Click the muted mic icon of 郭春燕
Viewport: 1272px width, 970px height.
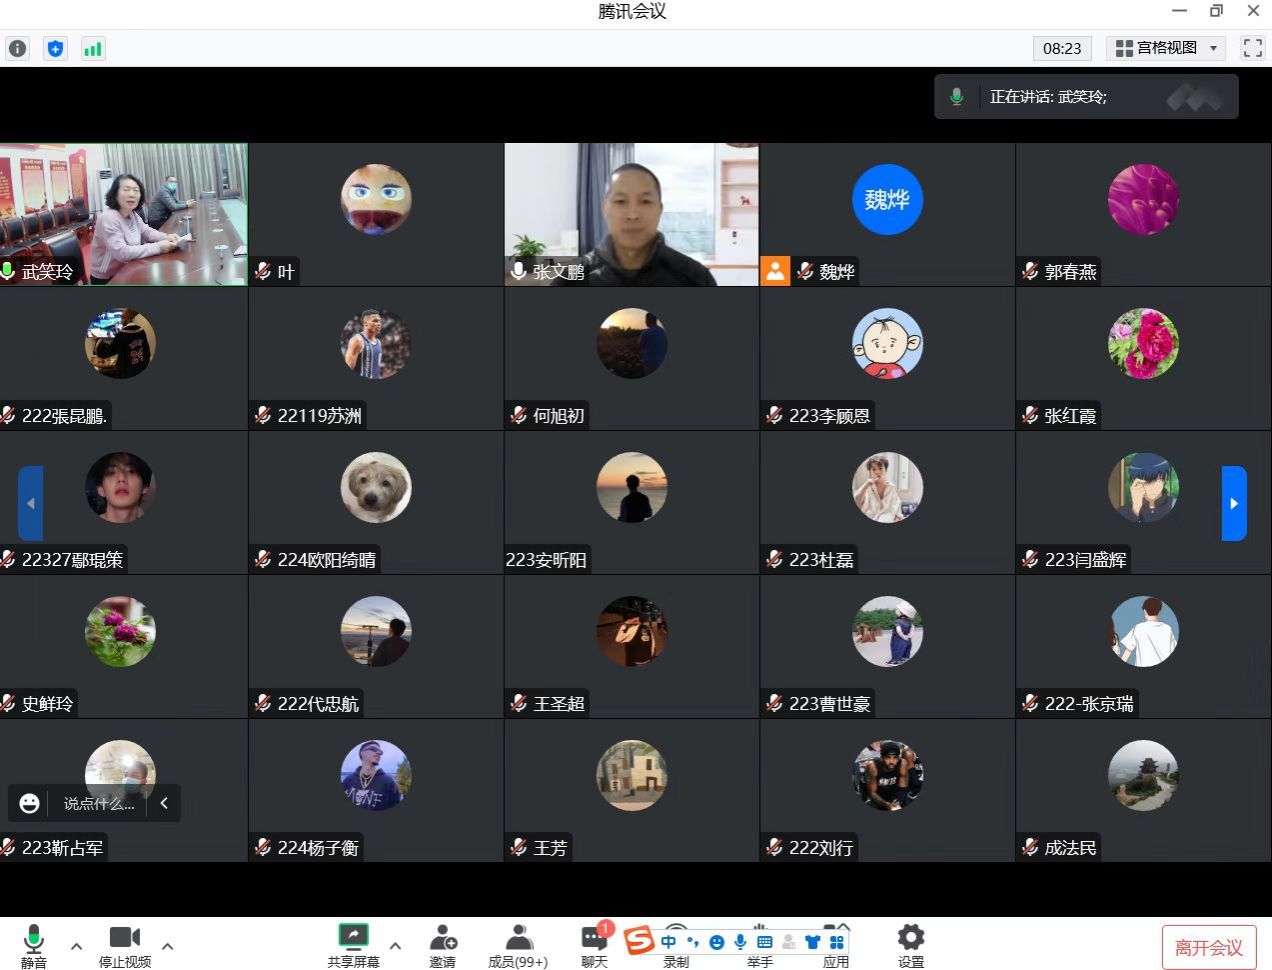pyautogui.click(x=1030, y=271)
